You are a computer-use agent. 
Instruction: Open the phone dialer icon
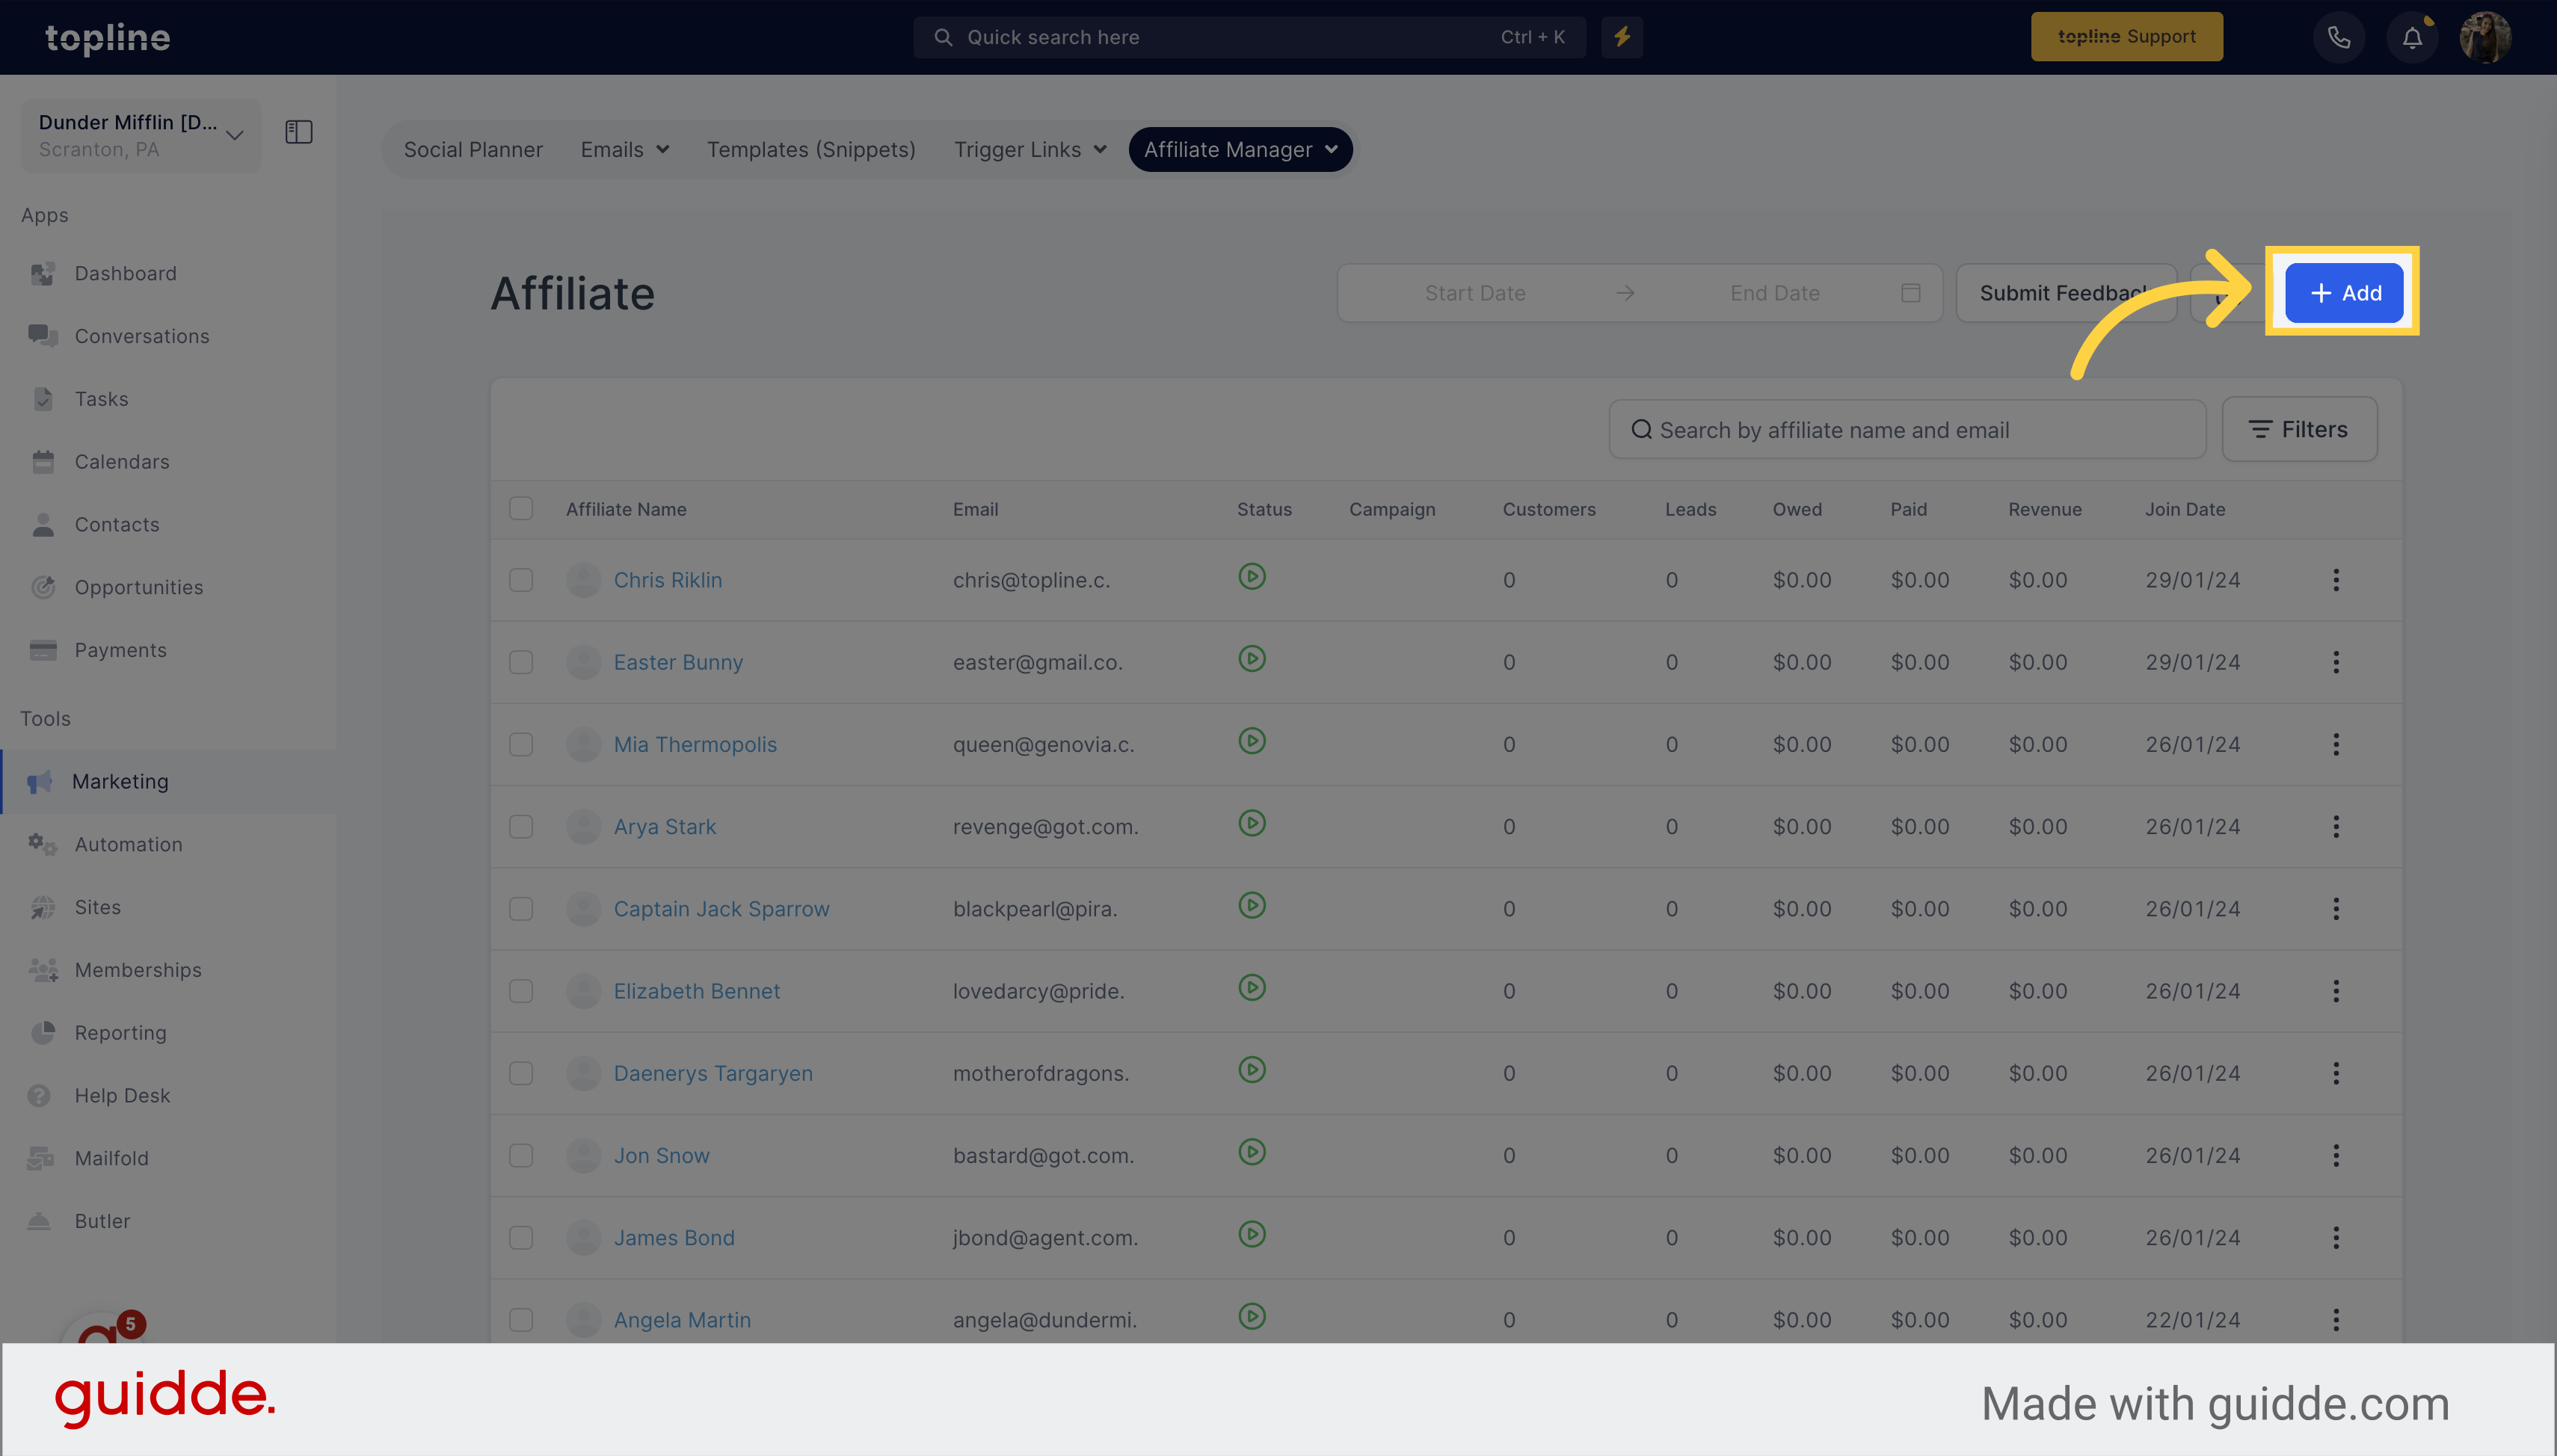(x=2338, y=38)
